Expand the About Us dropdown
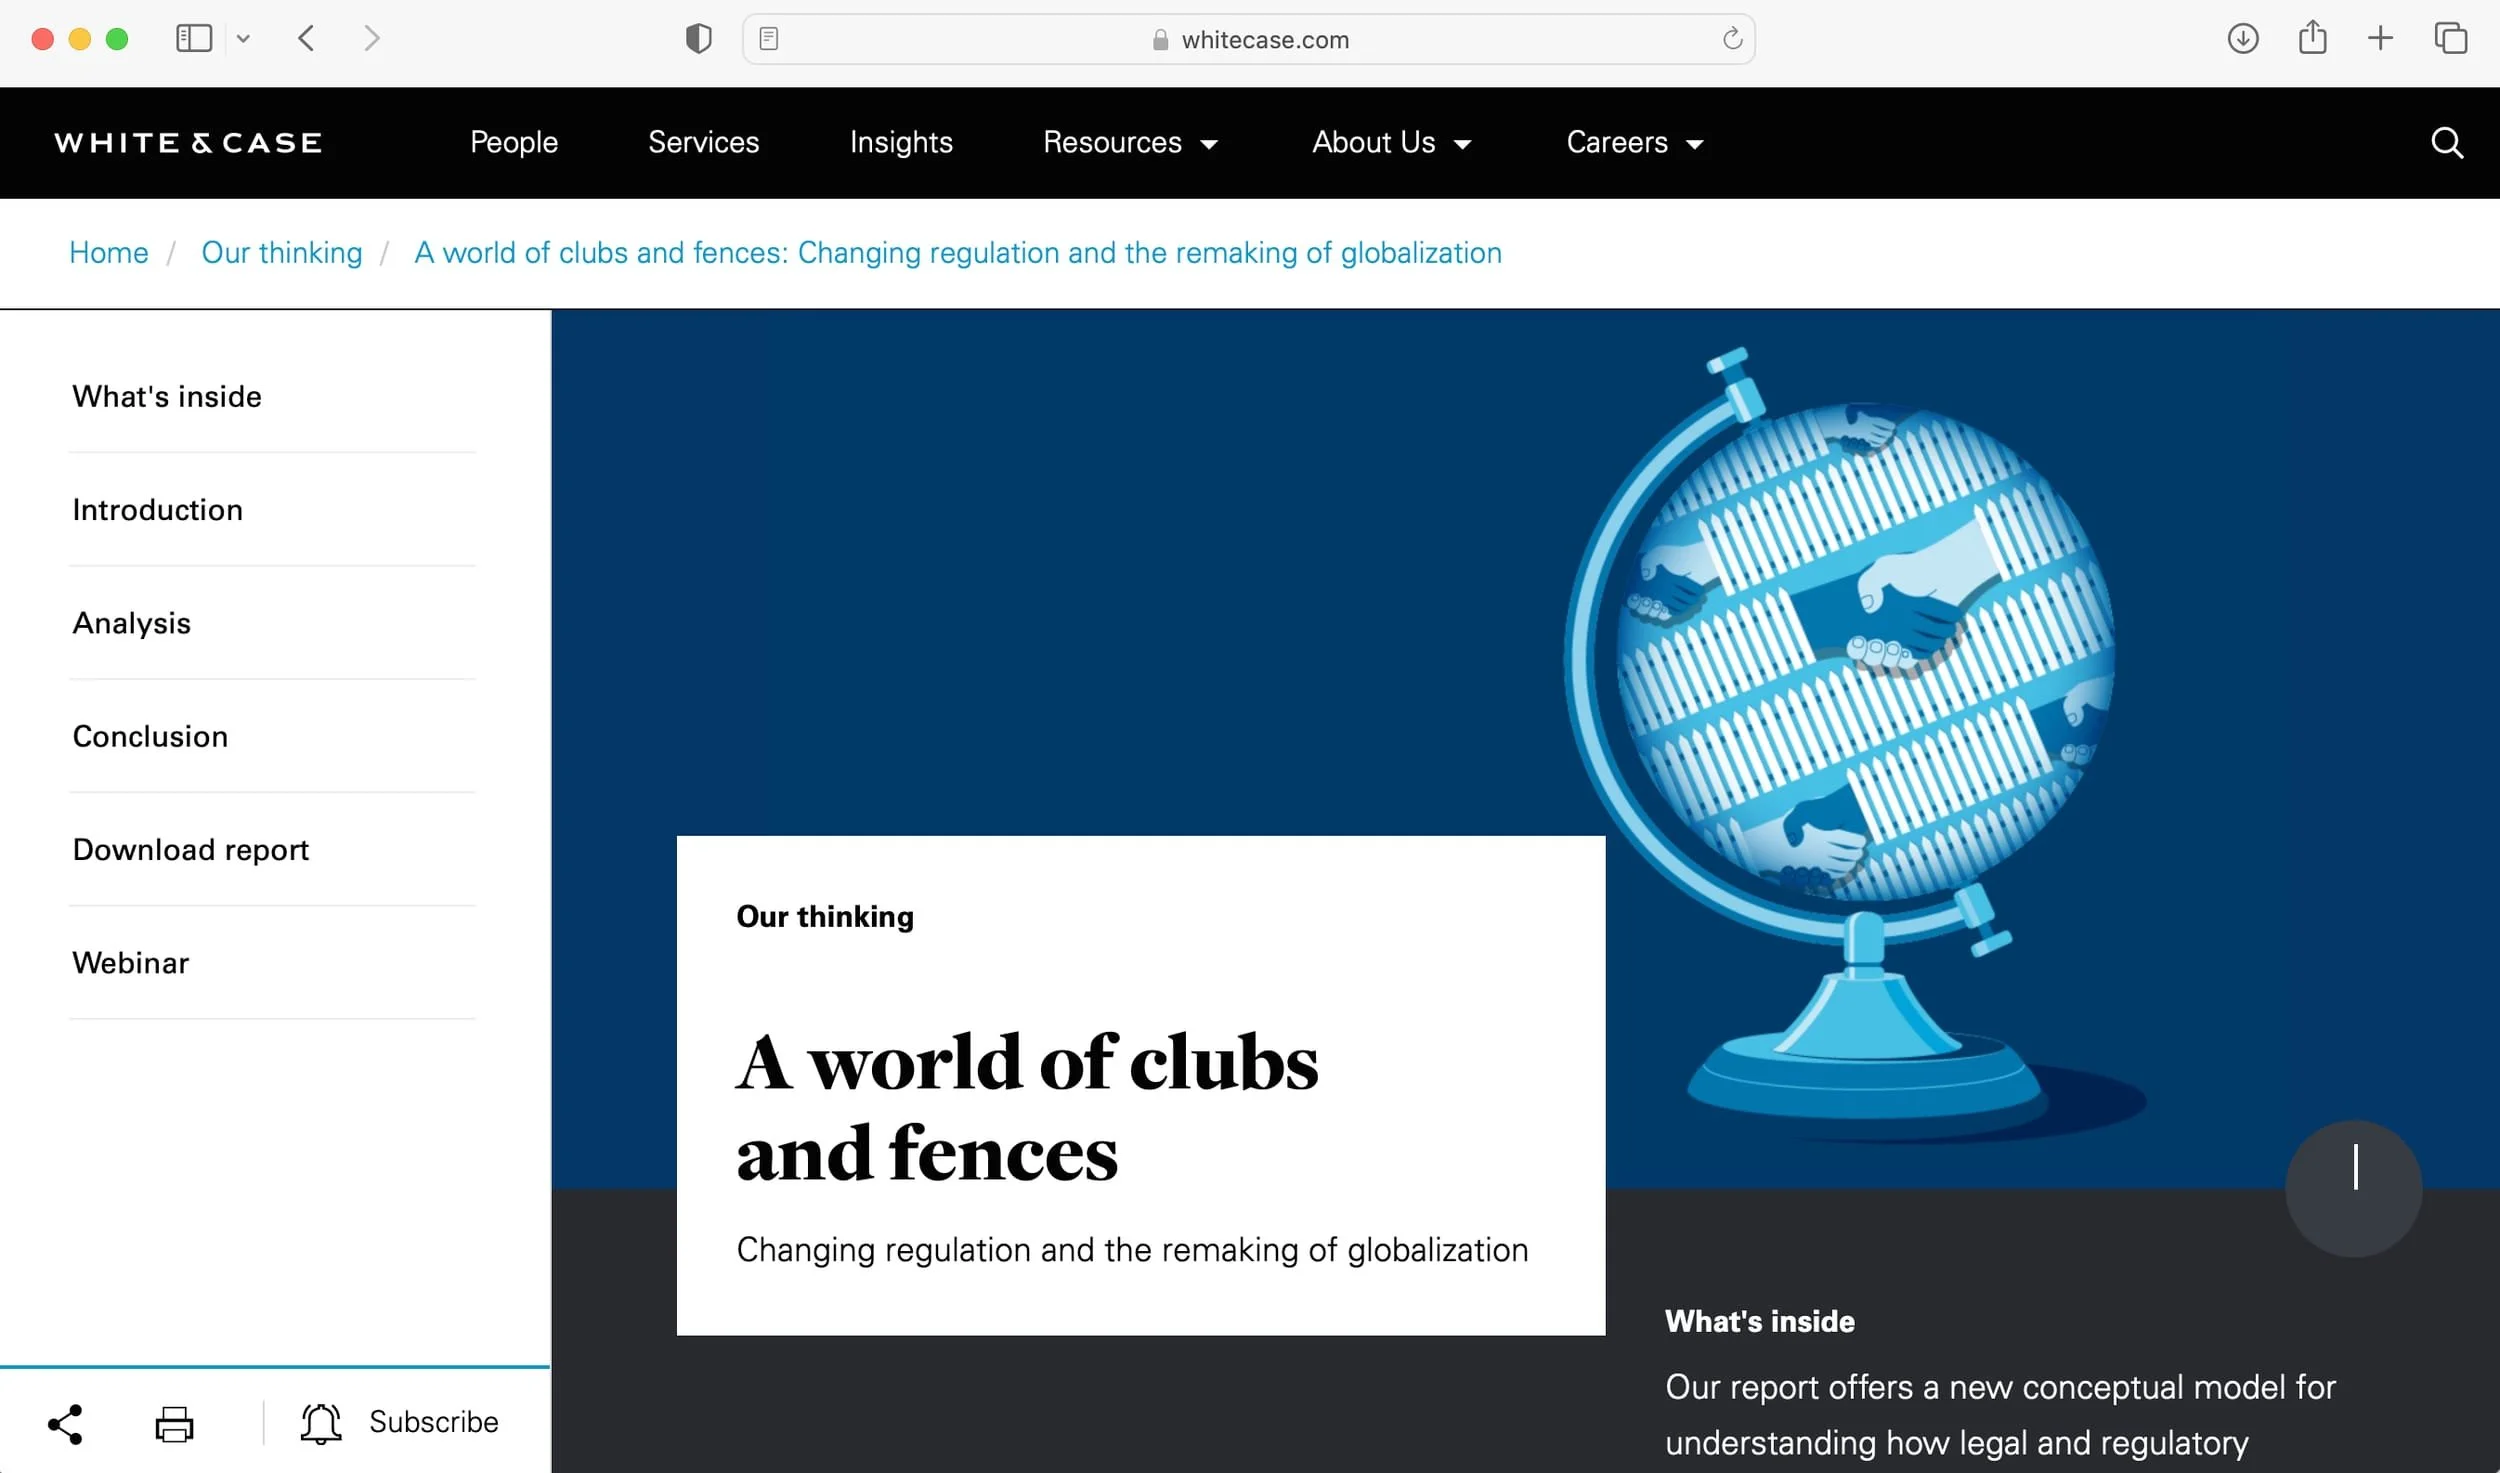The height and width of the screenshot is (1473, 2500). coord(1391,143)
